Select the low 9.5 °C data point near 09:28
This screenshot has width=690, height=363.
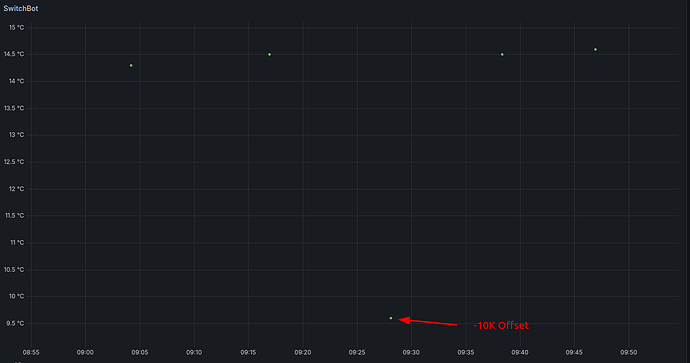[x=391, y=318]
